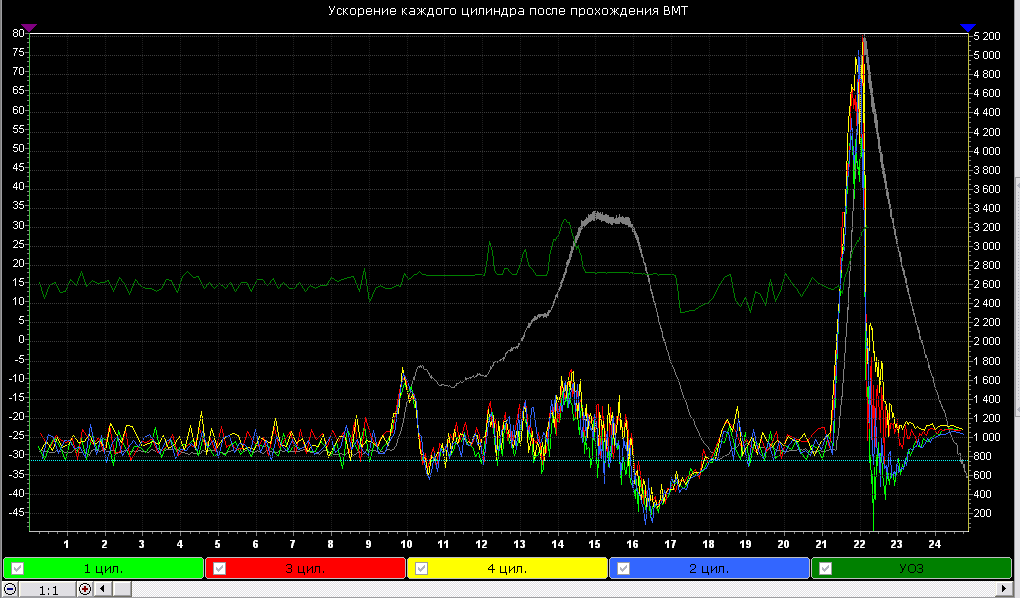
Task: Toggle the УОЗ series checkbox
Action: tap(825, 568)
